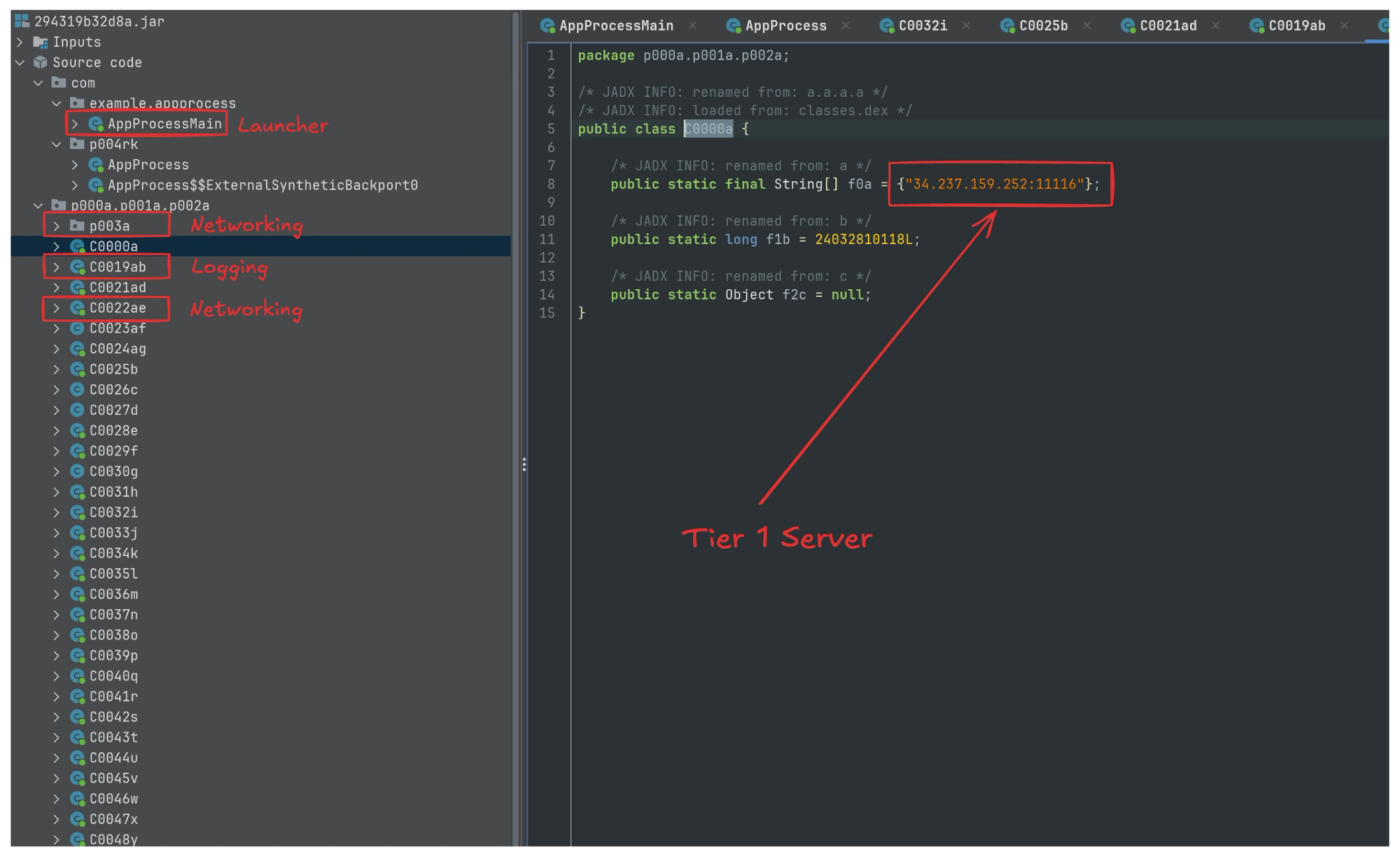Screen dimensions: 1400x857
Task: Click the AppProcessMain class icon in tree
Action: (96, 124)
